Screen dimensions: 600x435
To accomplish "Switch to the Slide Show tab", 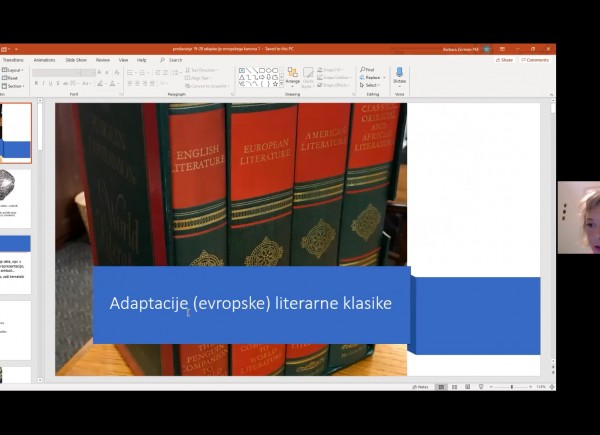I will 76,60.
